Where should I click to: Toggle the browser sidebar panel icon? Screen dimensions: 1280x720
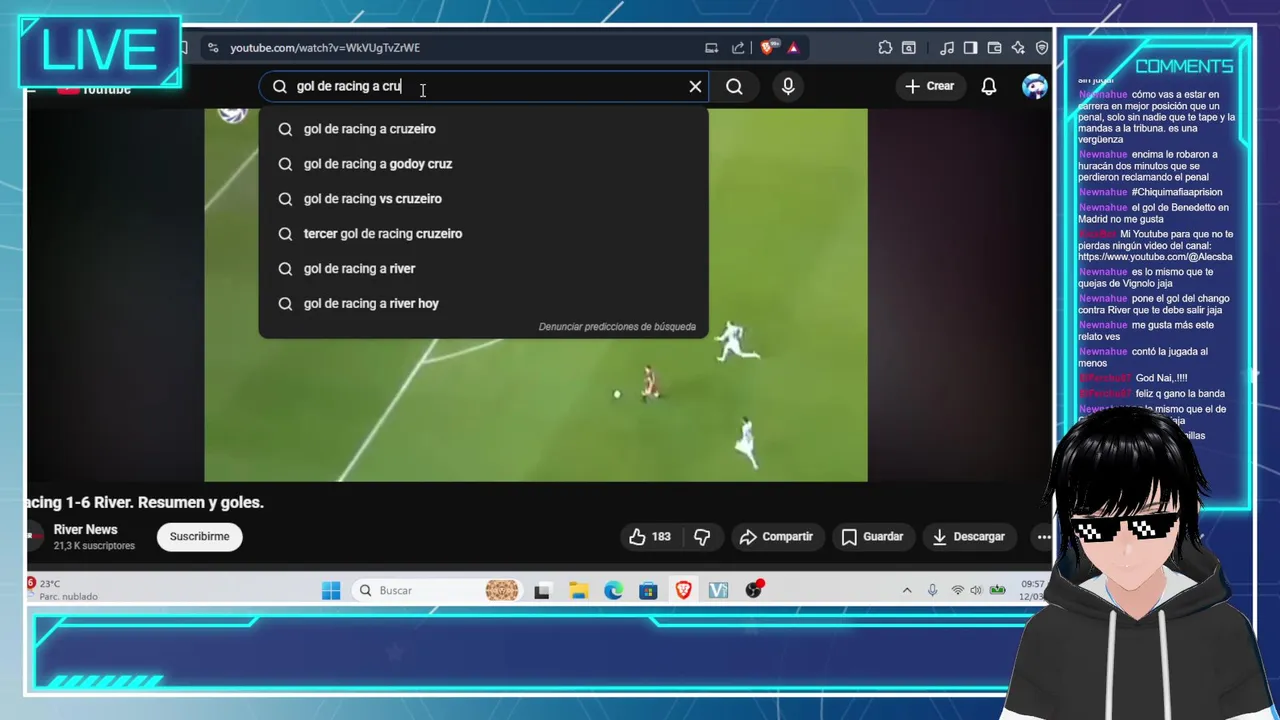pos(970,48)
